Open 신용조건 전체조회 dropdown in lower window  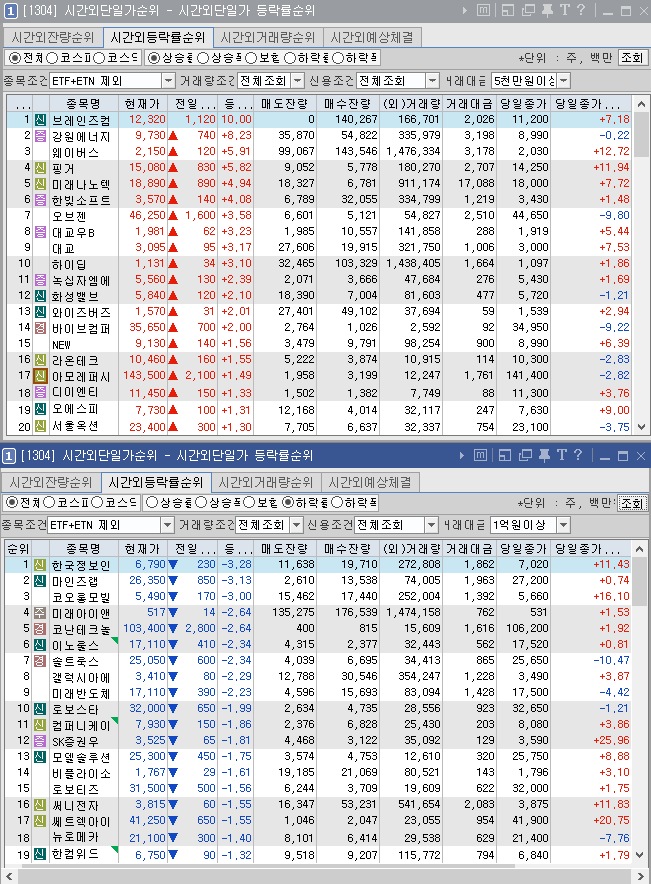(x=431, y=525)
